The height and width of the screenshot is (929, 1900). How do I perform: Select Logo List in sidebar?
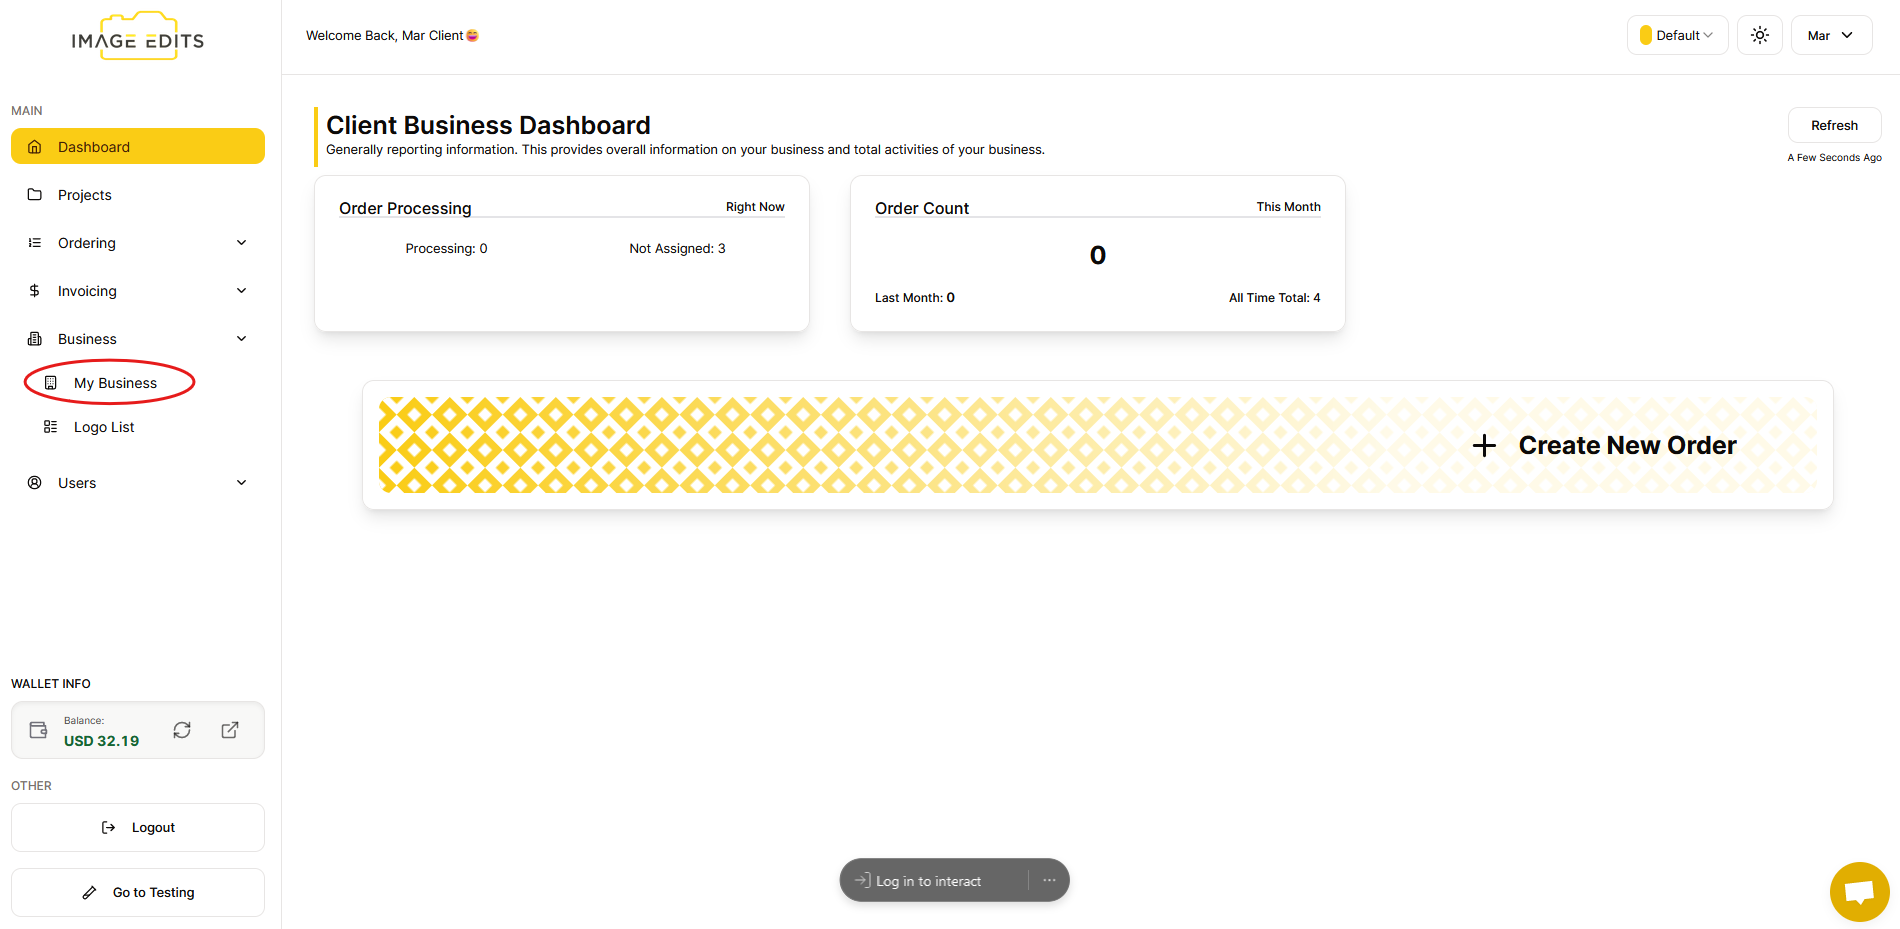(104, 427)
